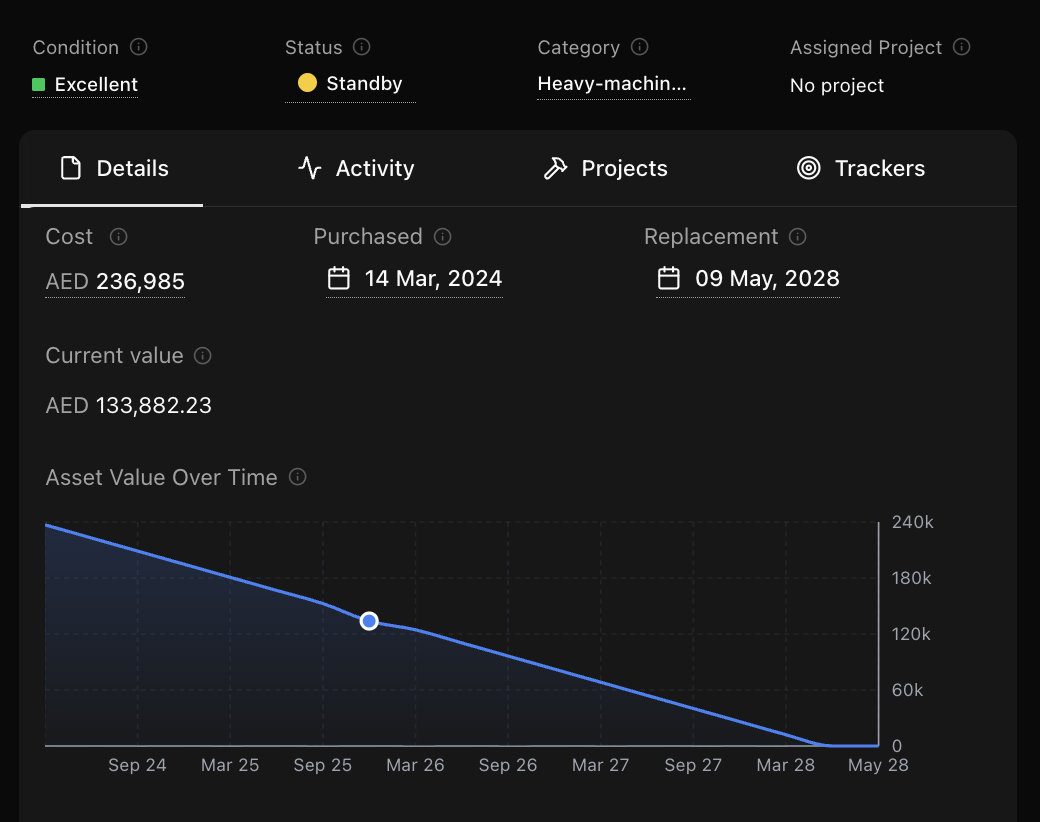Image resolution: width=1040 pixels, height=822 pixels.
Task: Click the Assigned Project info icon
Action: click(962, 47)
